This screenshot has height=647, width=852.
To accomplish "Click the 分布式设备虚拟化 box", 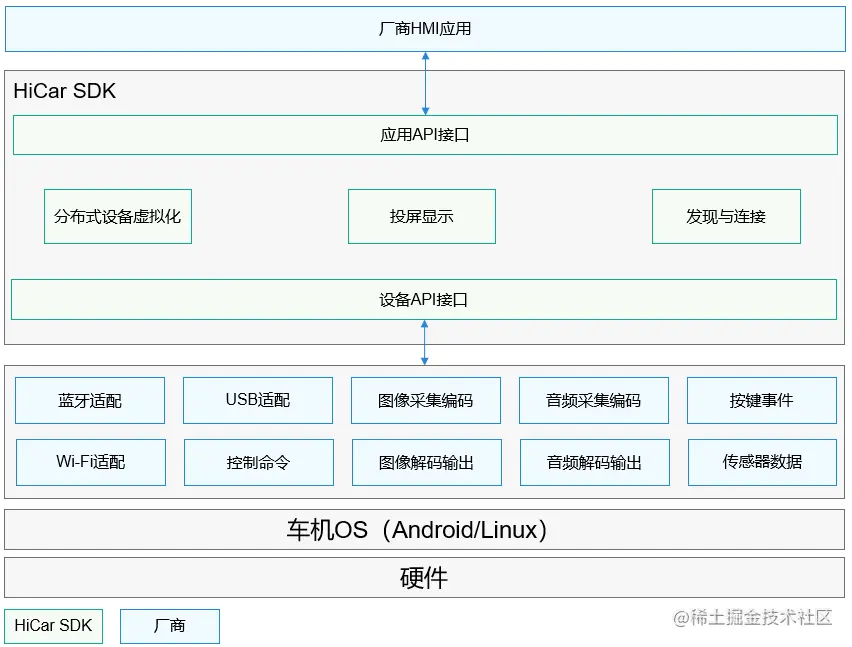I will [118, 216].
